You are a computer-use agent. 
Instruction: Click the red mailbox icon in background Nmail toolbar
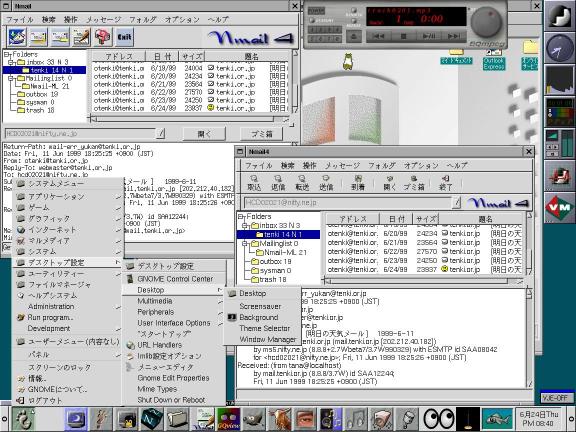(103, 37)
